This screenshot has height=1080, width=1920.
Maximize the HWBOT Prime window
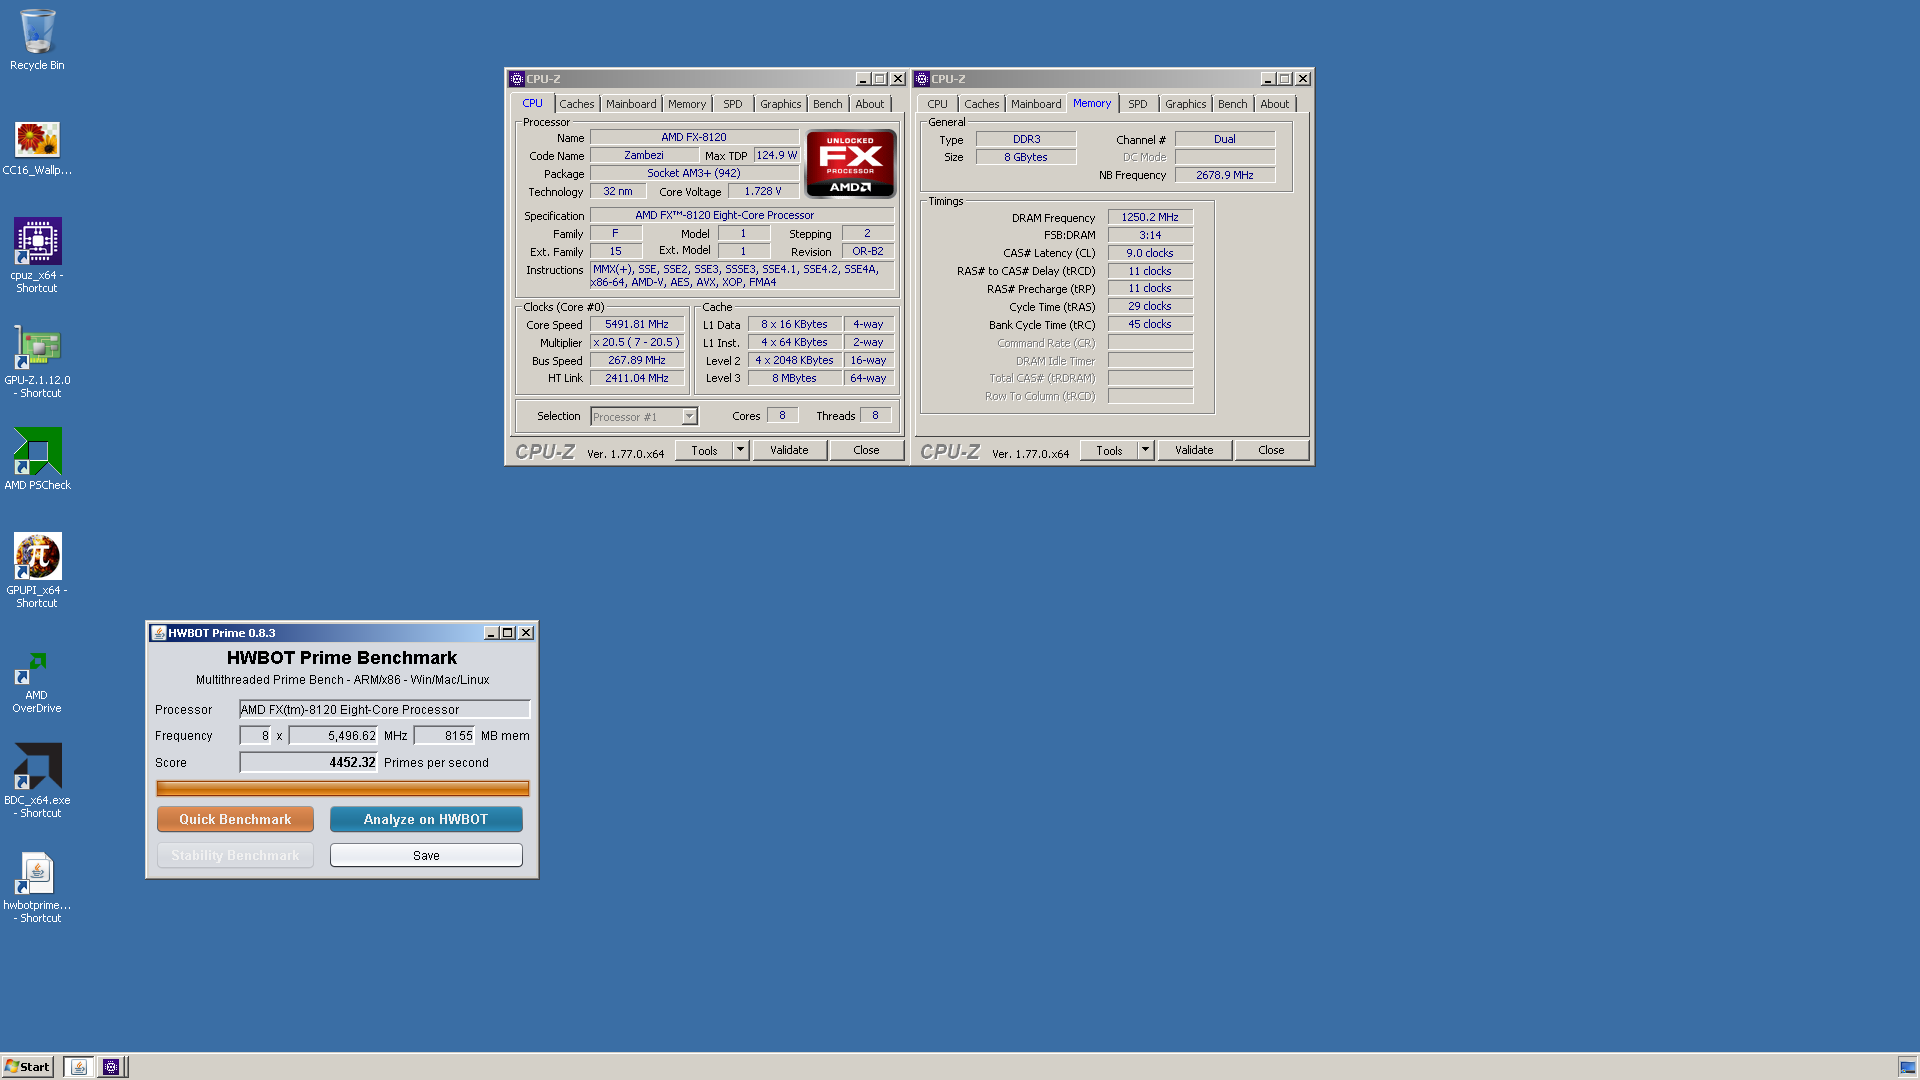[x=508, y=633]
